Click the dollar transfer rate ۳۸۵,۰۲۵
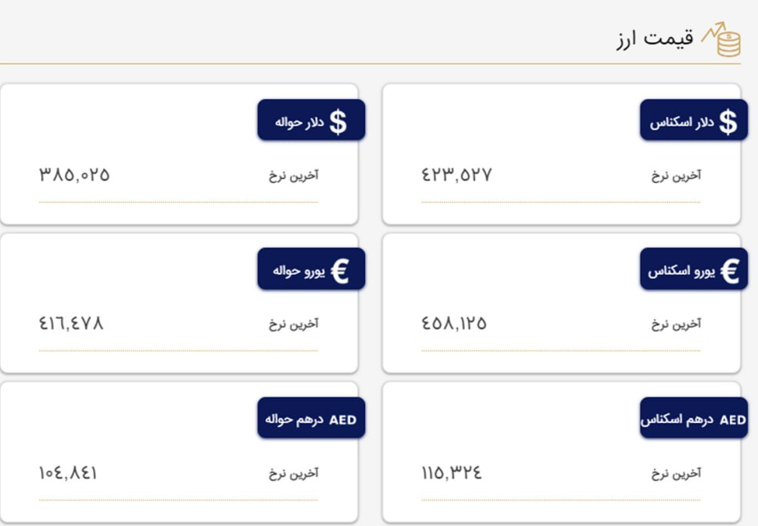758x526 pixels. [74, 175]
